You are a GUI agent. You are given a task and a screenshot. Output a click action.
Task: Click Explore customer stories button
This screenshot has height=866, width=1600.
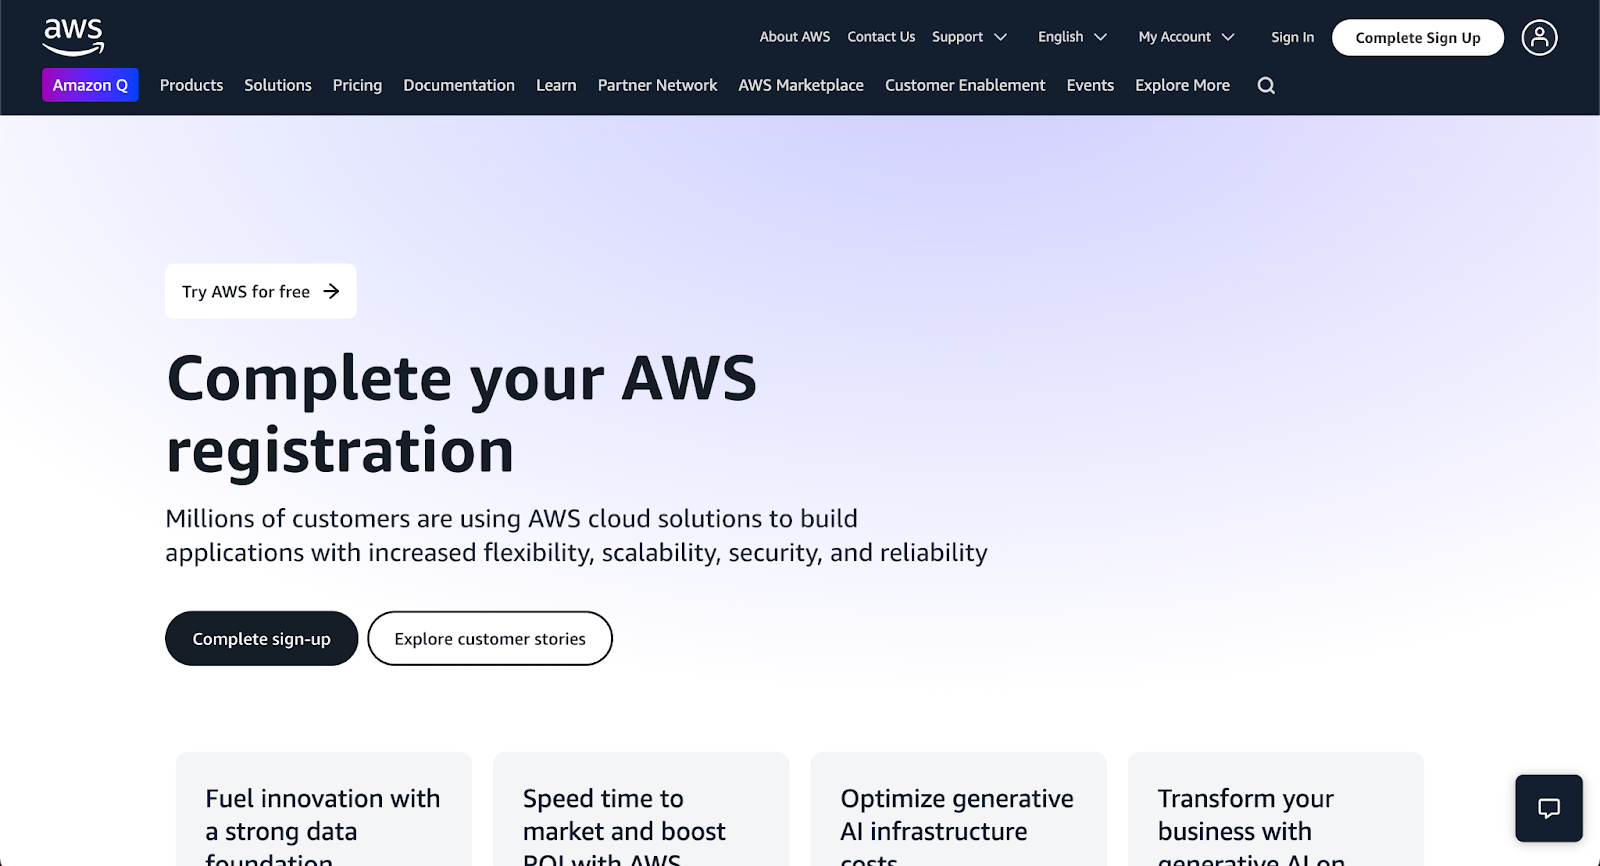490,638
